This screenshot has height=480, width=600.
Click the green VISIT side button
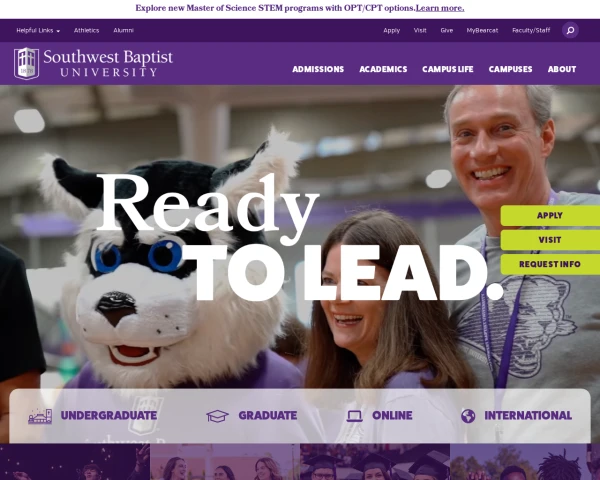click(x=550, y=240)
